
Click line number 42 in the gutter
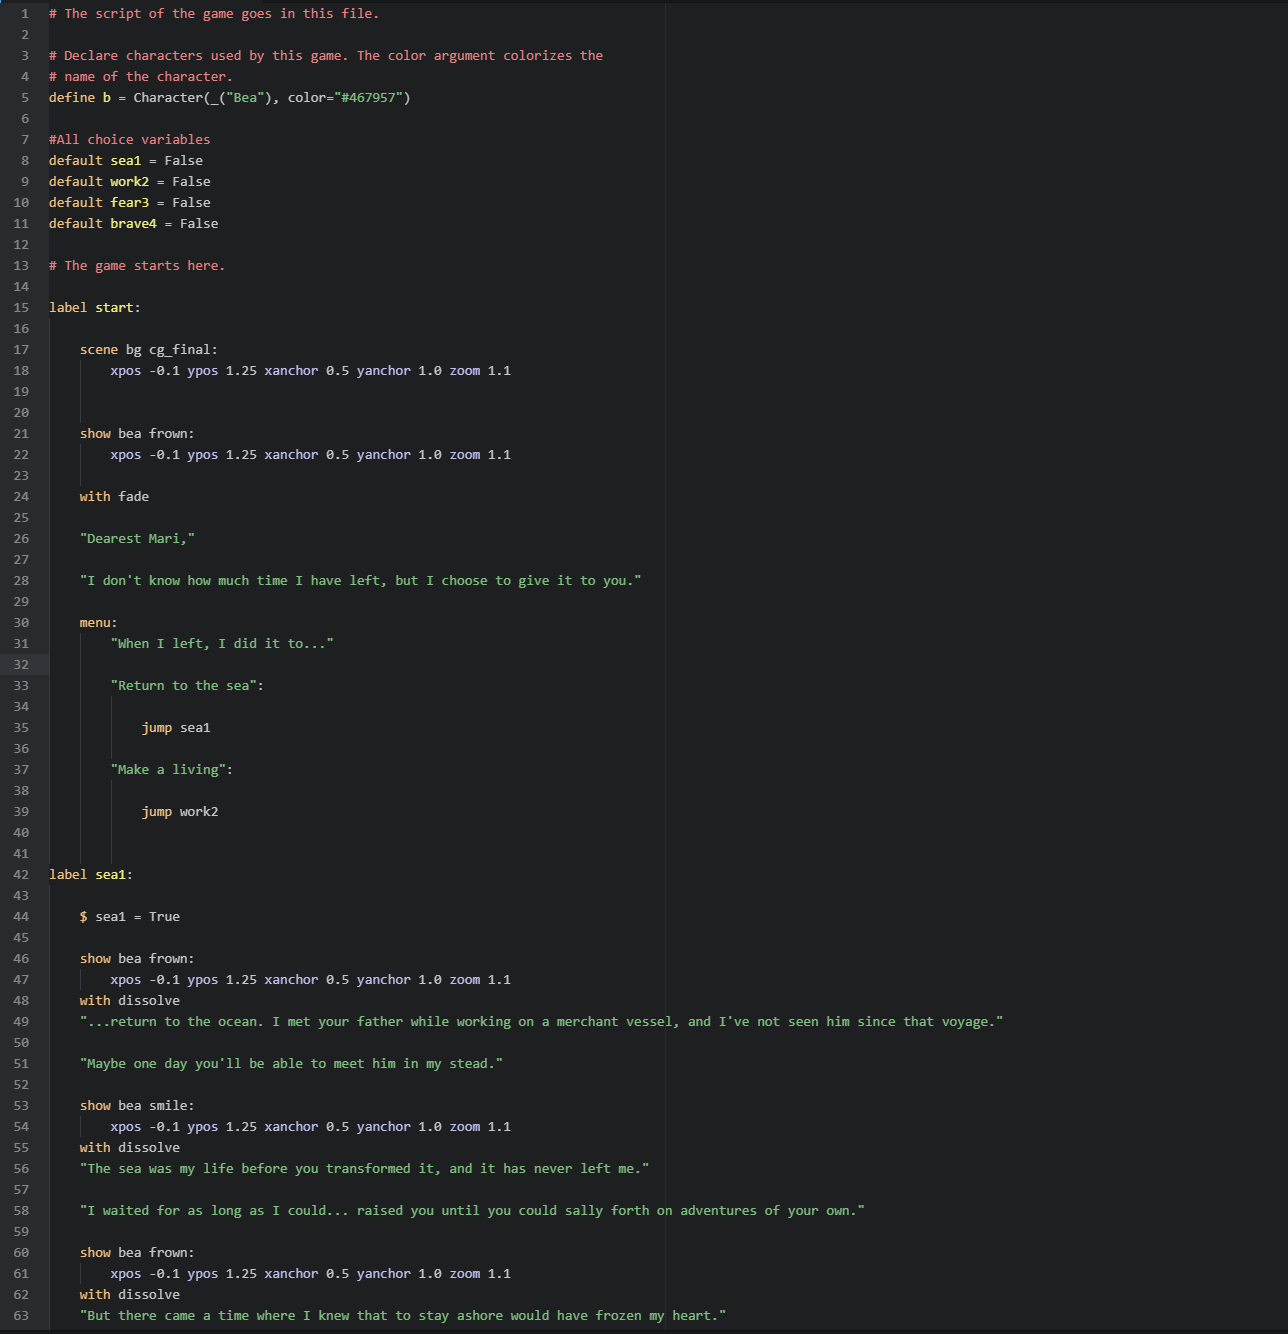click(21, 875)
